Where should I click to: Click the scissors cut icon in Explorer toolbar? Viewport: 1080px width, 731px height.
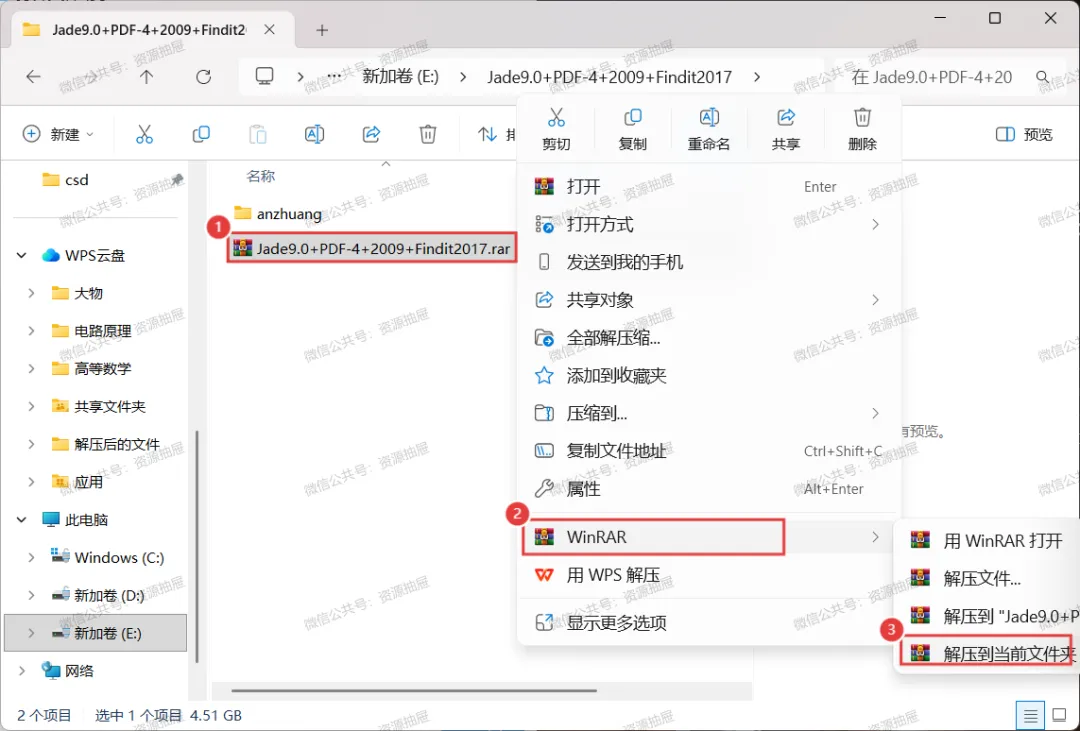pos(144,134)
